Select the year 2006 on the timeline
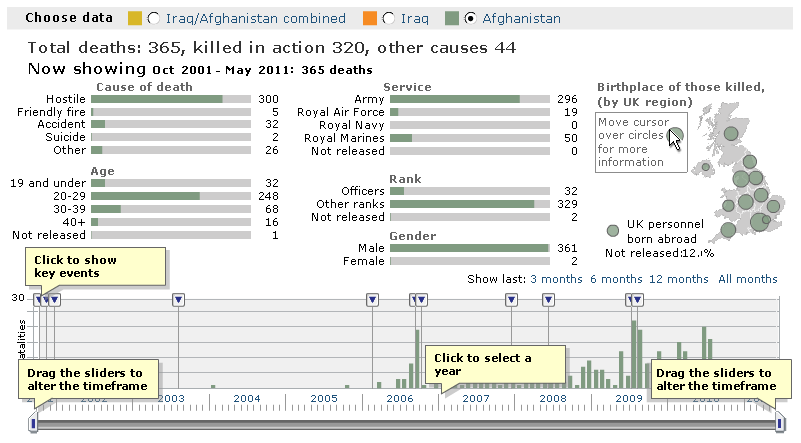The image size is (801, 443). pyautogui.click(x=400, y=398)
